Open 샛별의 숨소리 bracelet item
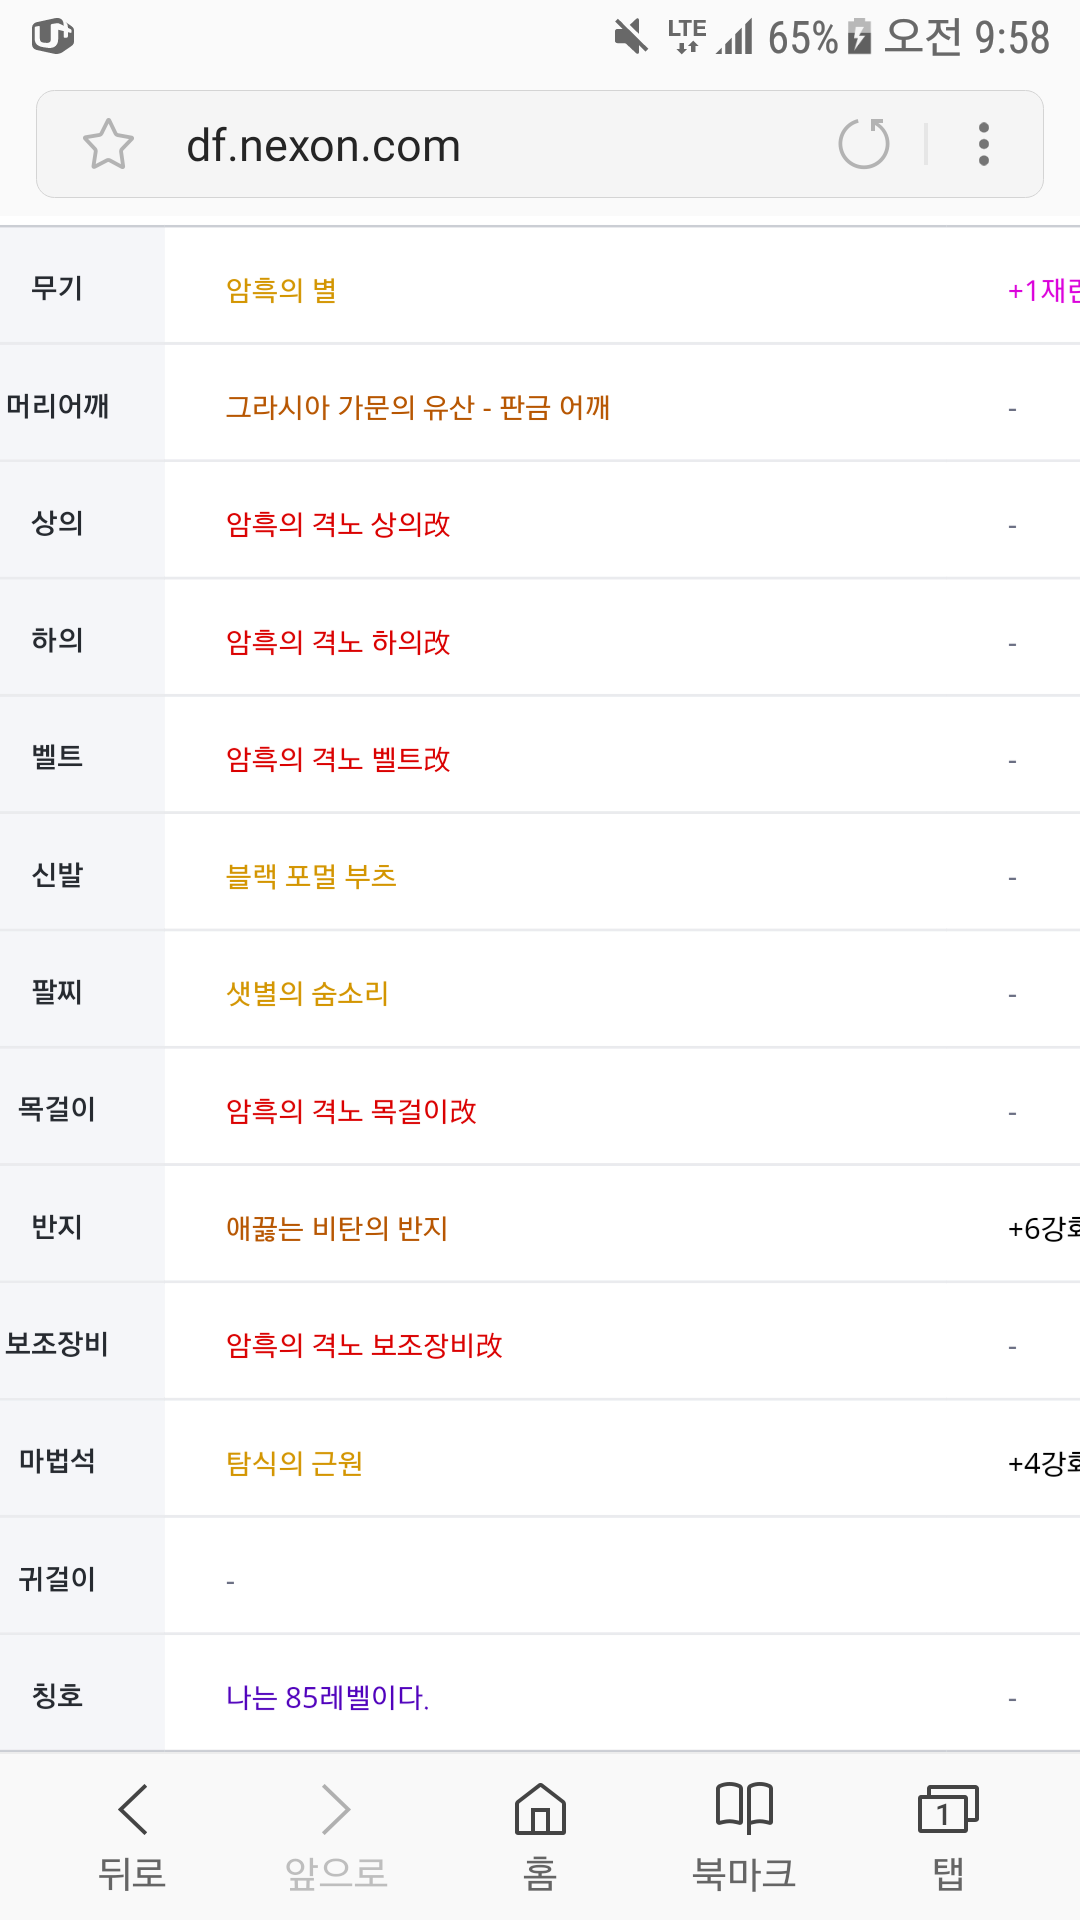 307,993
